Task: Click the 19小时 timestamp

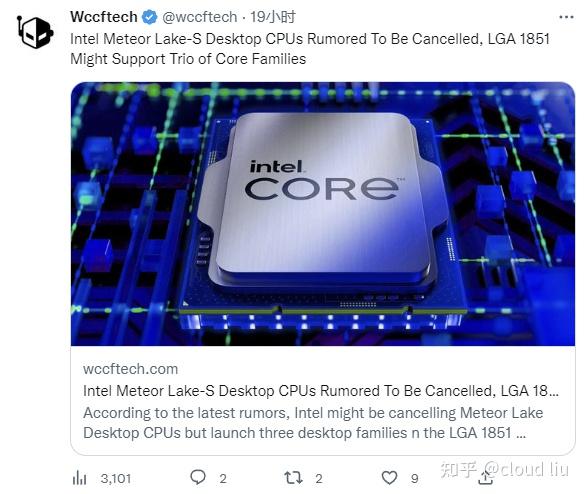Action: (x=273, y=17)
